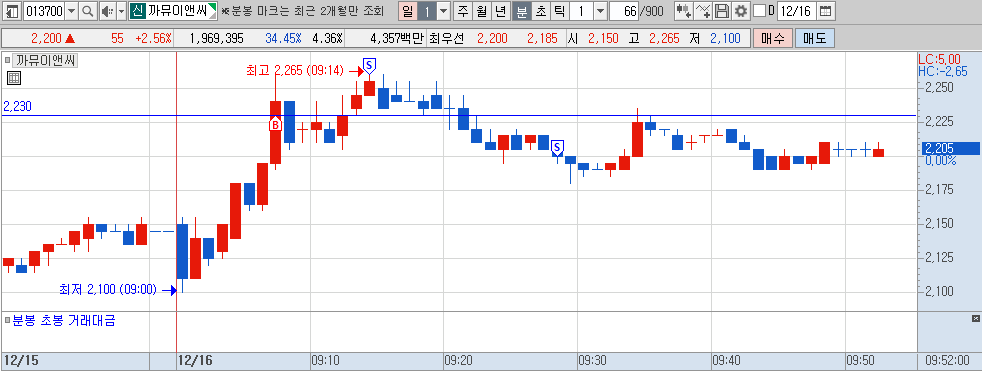
Task: Select the 월 (monthly) chart period
Action: [481, 11]
